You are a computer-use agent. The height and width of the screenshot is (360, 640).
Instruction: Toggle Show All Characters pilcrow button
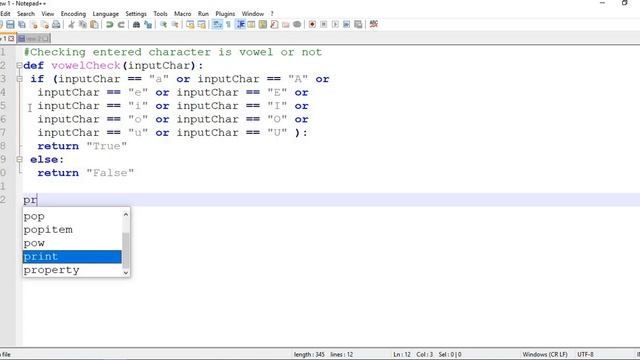(x=228, y=24)
